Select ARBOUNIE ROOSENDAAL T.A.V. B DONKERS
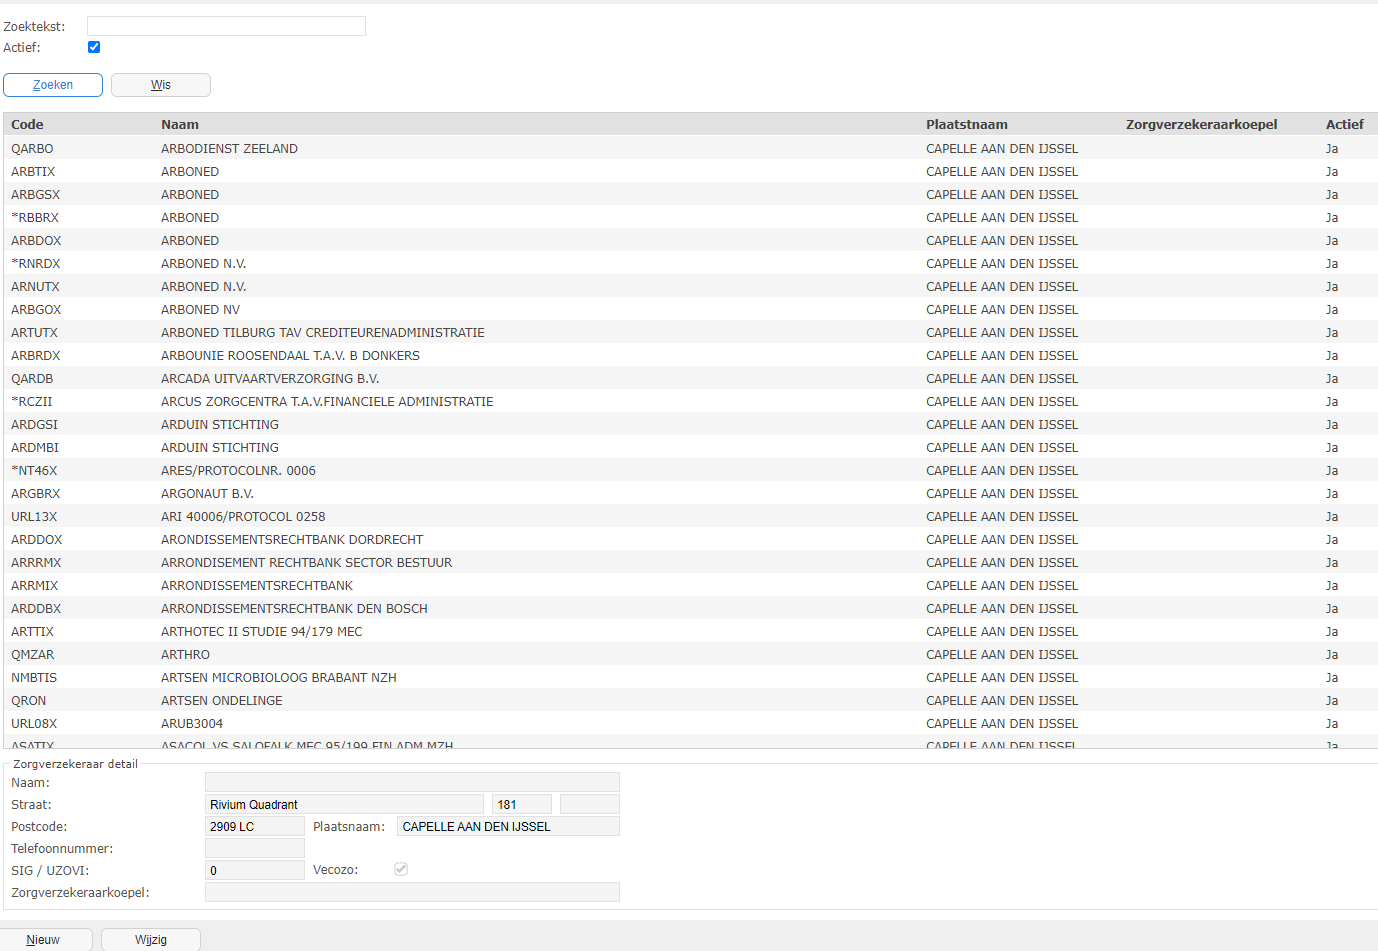The height and width of the screenshot is (951, 1378). [690, 355]
